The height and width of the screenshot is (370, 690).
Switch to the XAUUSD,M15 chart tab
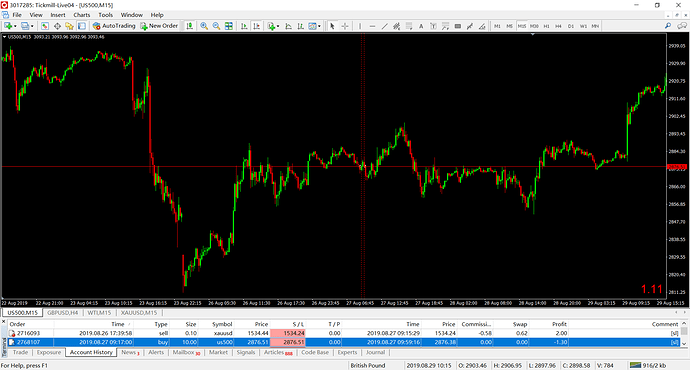click(x=139, y=313)
